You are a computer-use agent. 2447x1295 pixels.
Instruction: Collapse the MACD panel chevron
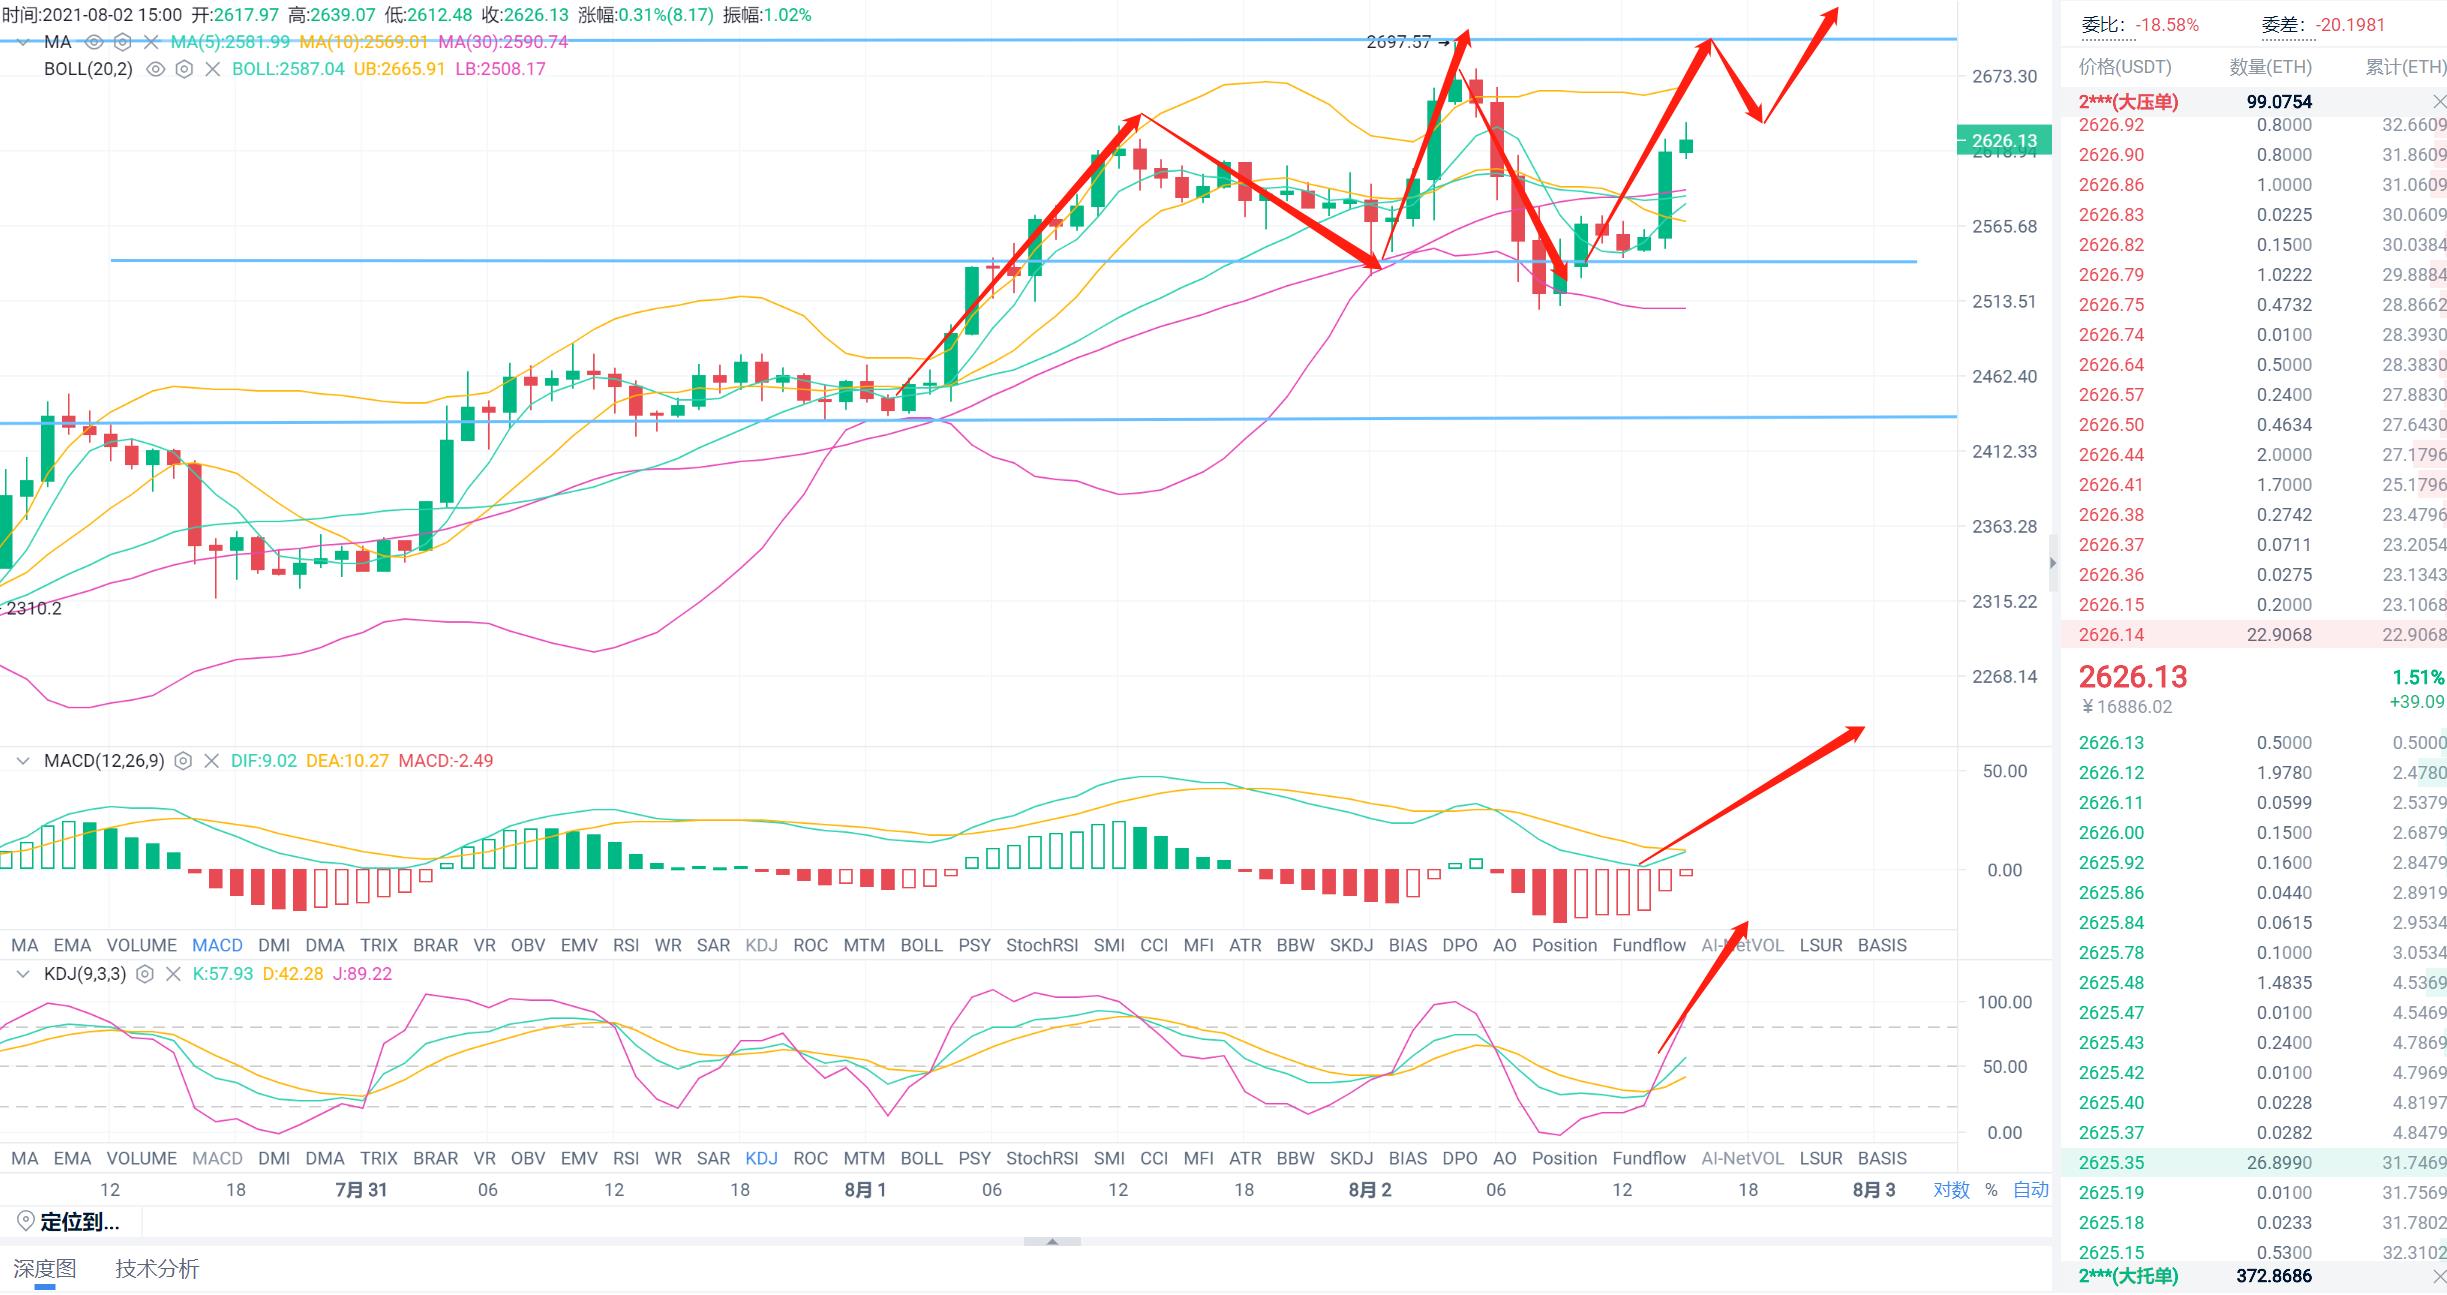point(23,761)
